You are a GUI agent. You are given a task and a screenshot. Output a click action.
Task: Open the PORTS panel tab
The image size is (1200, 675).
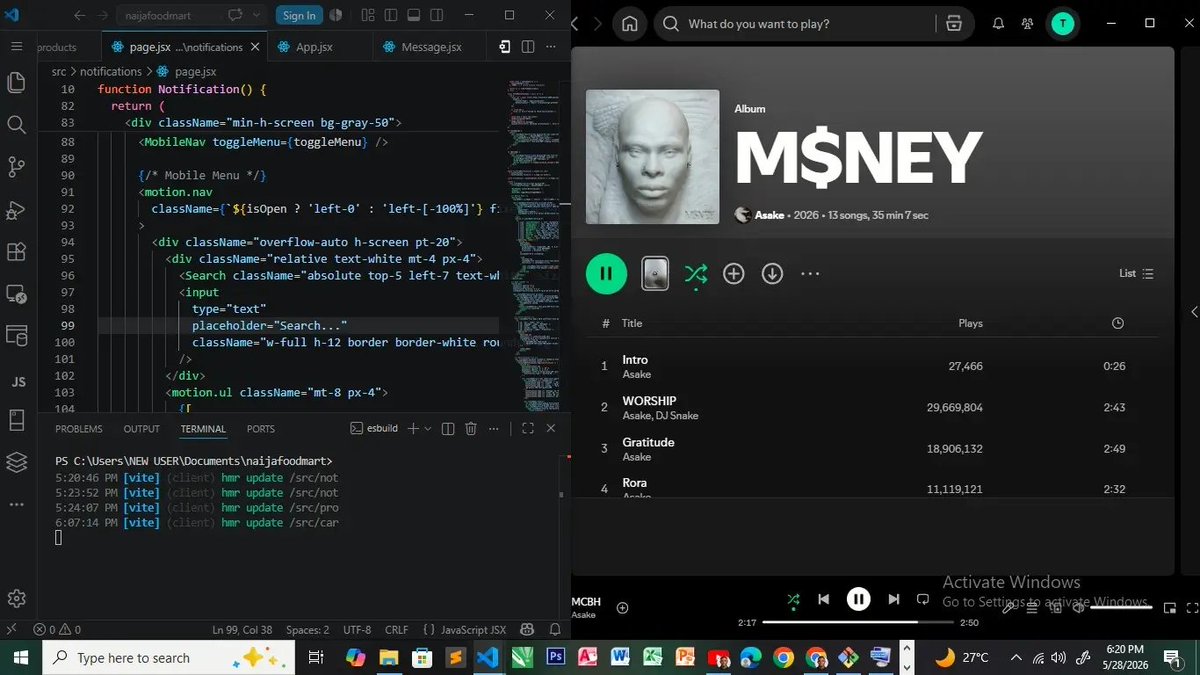261,429
